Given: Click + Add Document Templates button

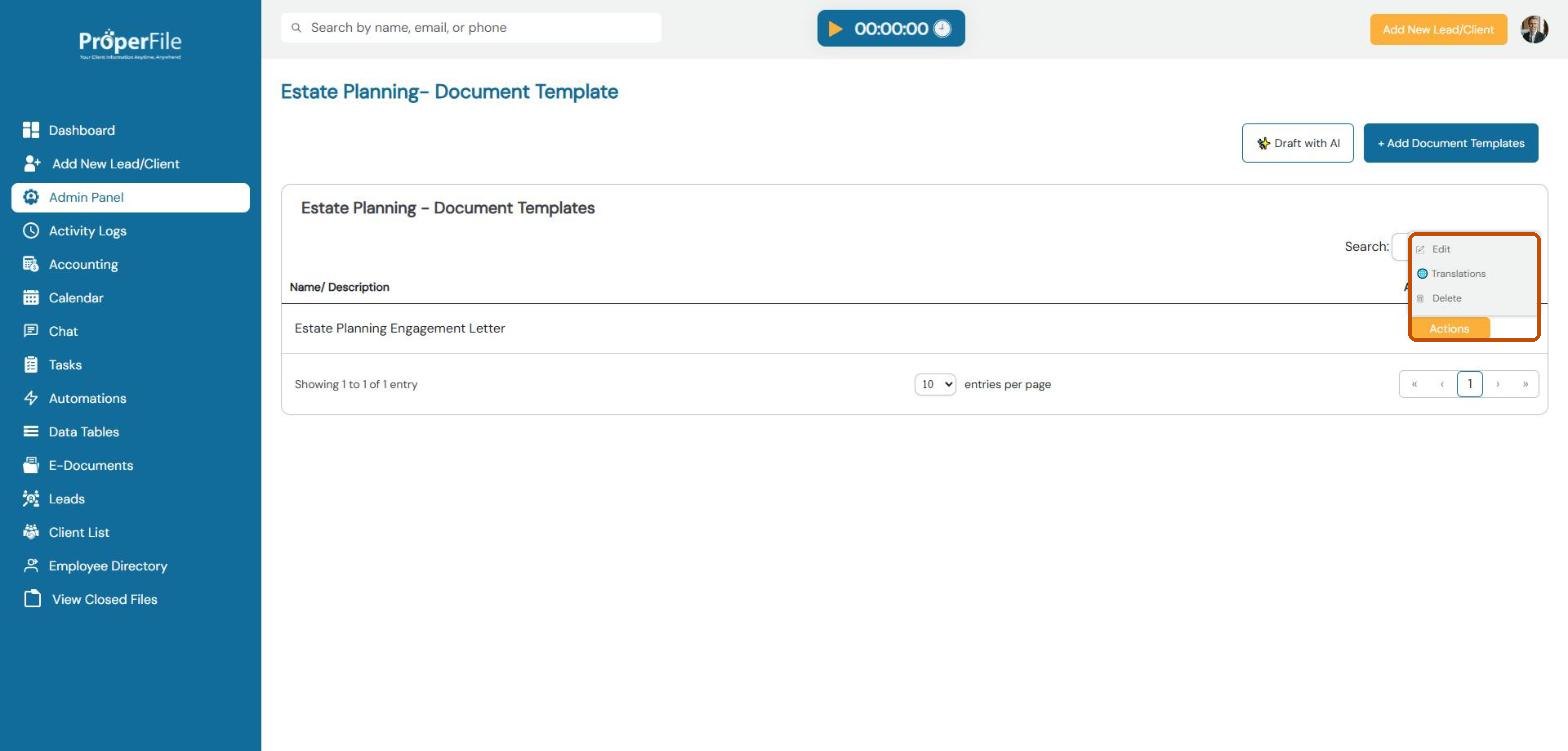Looking at the screenshot, I should tap(1451, 143).
